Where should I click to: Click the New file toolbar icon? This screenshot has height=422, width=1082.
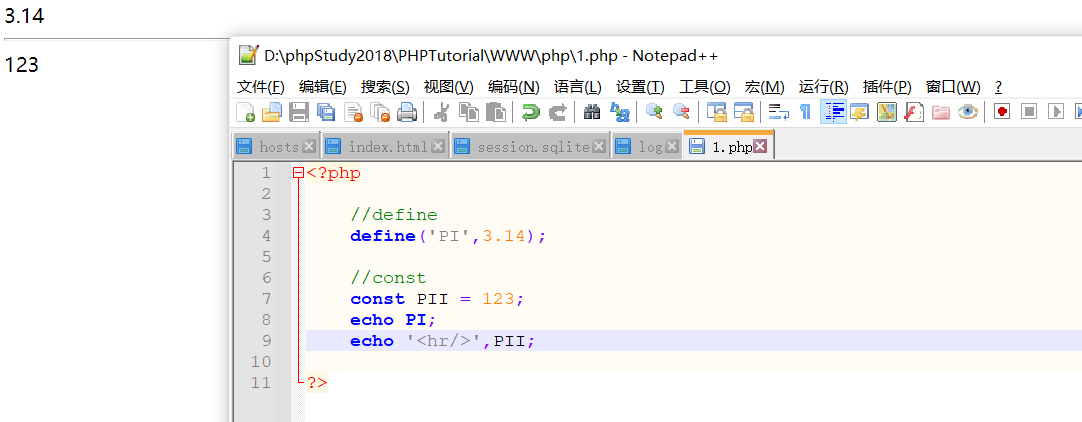(x=246, y=112)
